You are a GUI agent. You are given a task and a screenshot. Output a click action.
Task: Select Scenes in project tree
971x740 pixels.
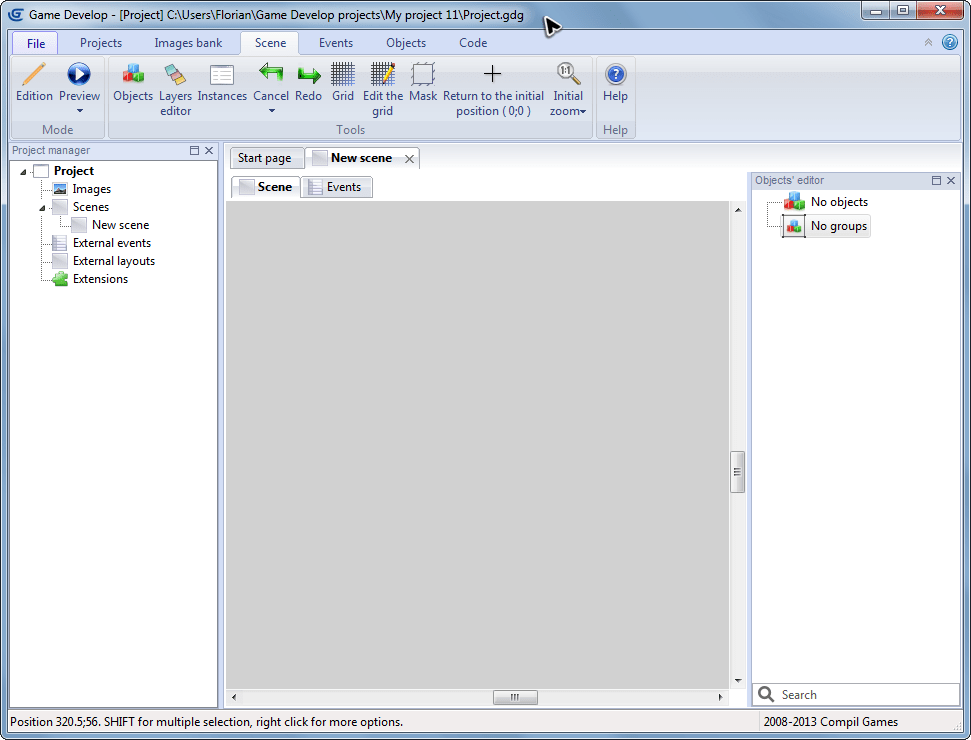pyautogui.click(x=90, y=207)
